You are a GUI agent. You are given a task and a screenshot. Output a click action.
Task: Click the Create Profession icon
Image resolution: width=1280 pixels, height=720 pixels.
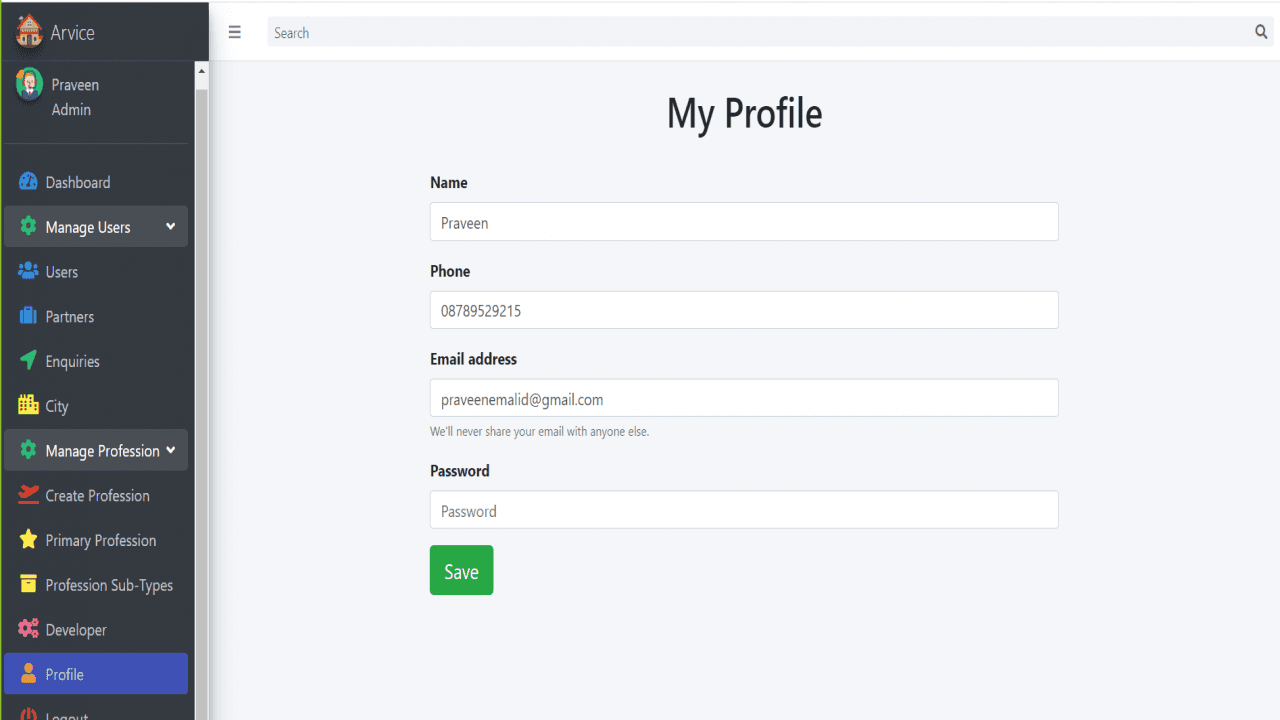(28, 494)
